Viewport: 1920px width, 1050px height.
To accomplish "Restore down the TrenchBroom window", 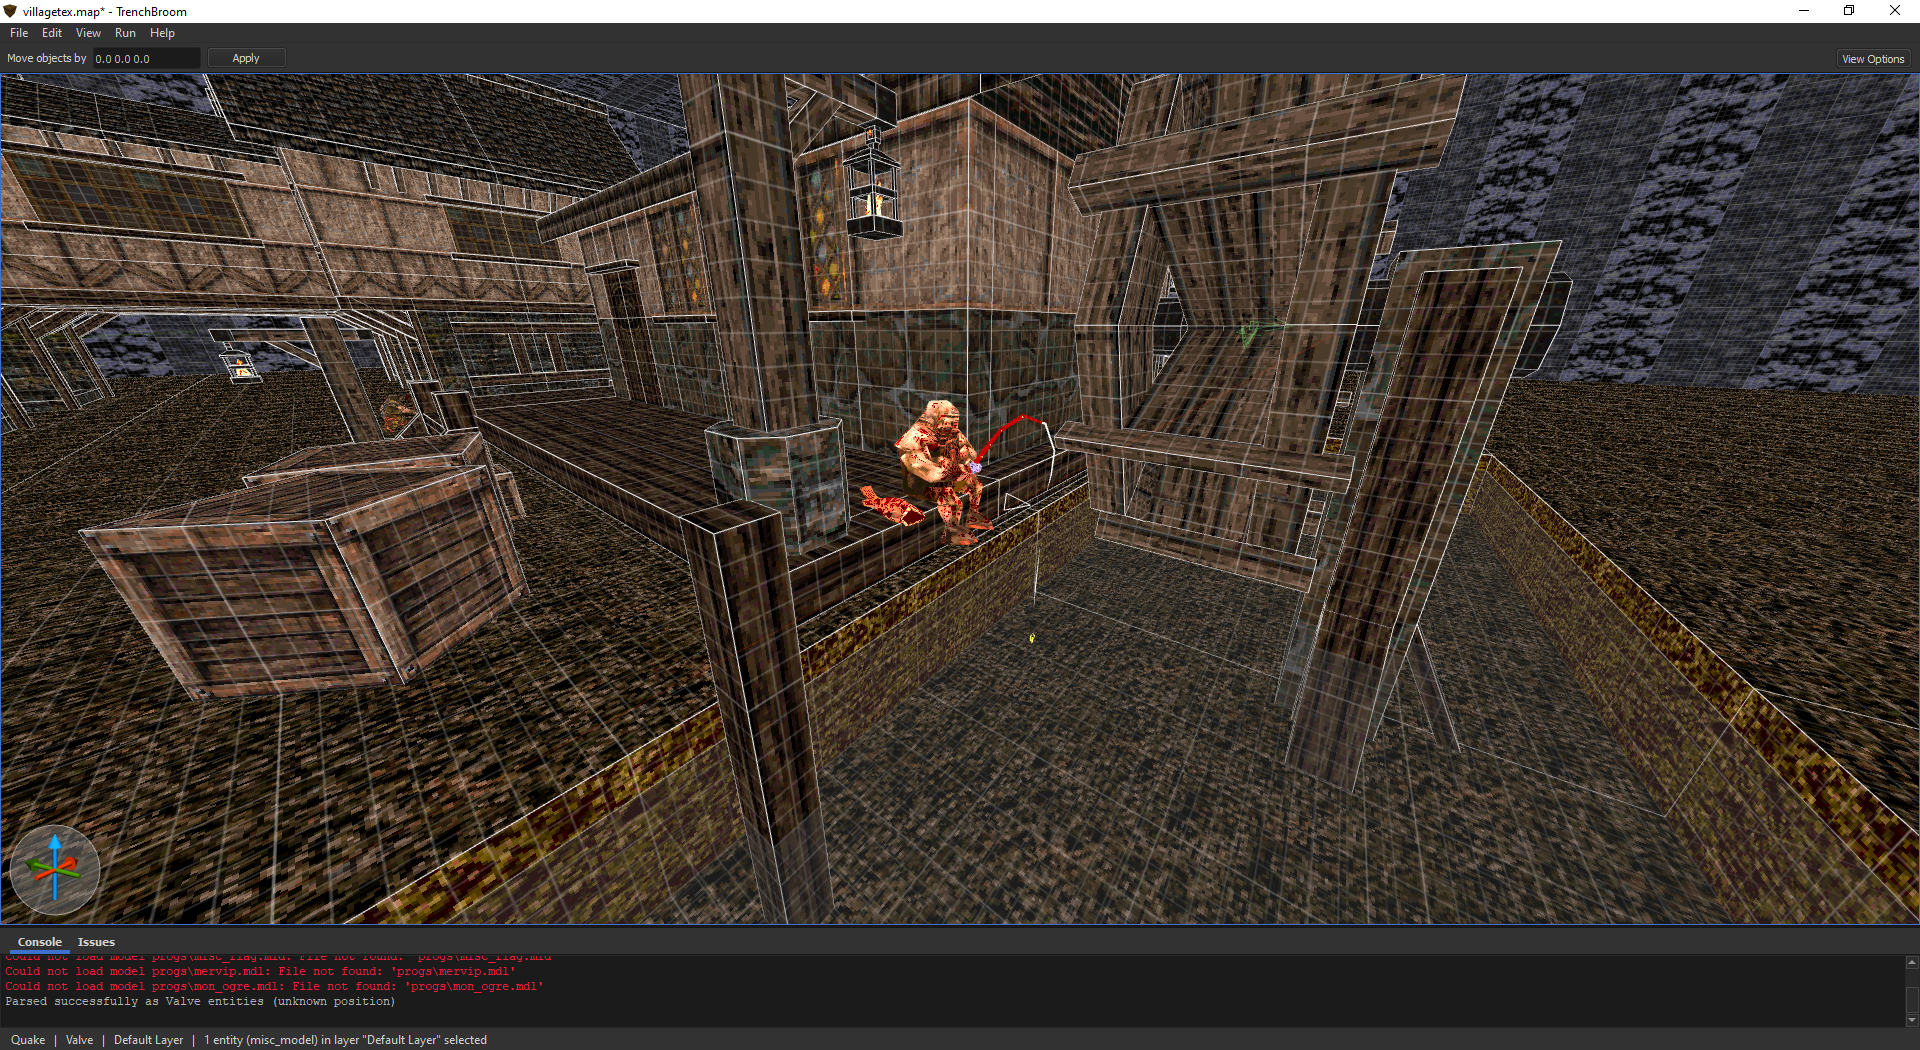I will 1849,11.
